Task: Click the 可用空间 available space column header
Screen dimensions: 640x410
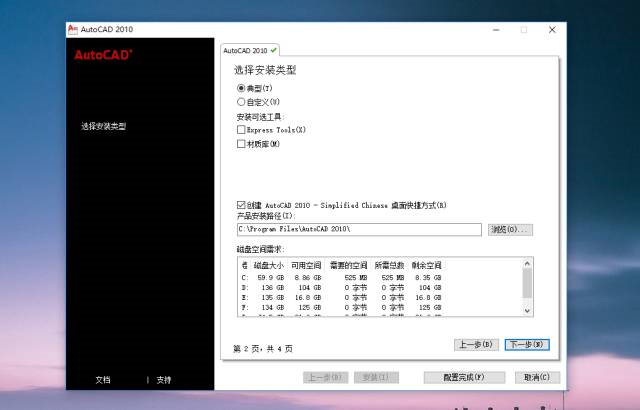Action: (306, 265)
